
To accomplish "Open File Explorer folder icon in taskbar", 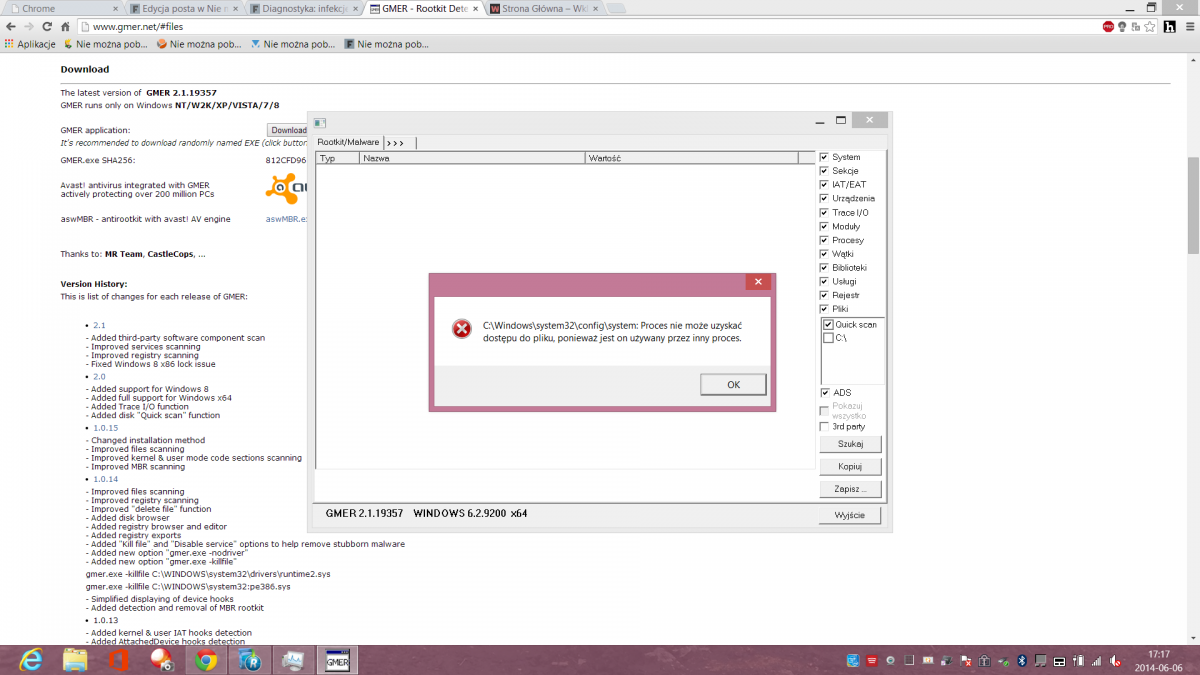I will coord(75,660).
